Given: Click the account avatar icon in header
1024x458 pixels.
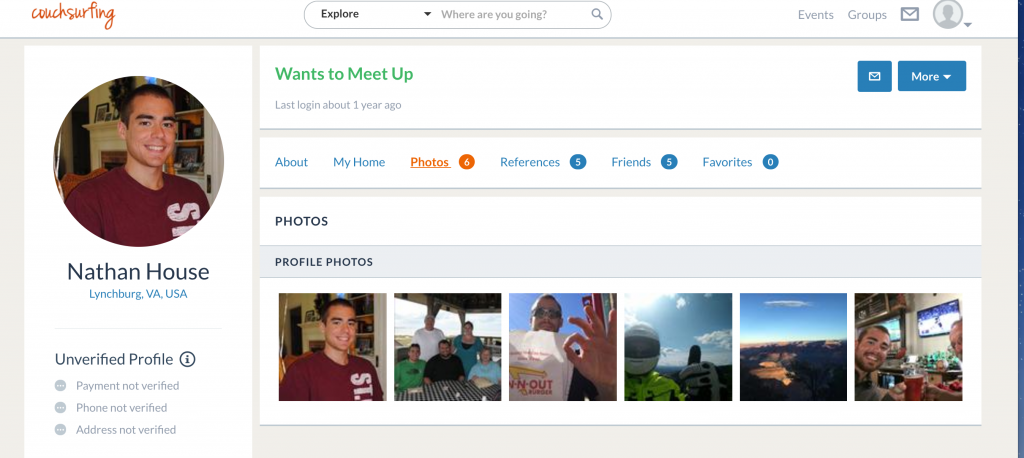Looking at the screenshot, I should coord(947,14).
